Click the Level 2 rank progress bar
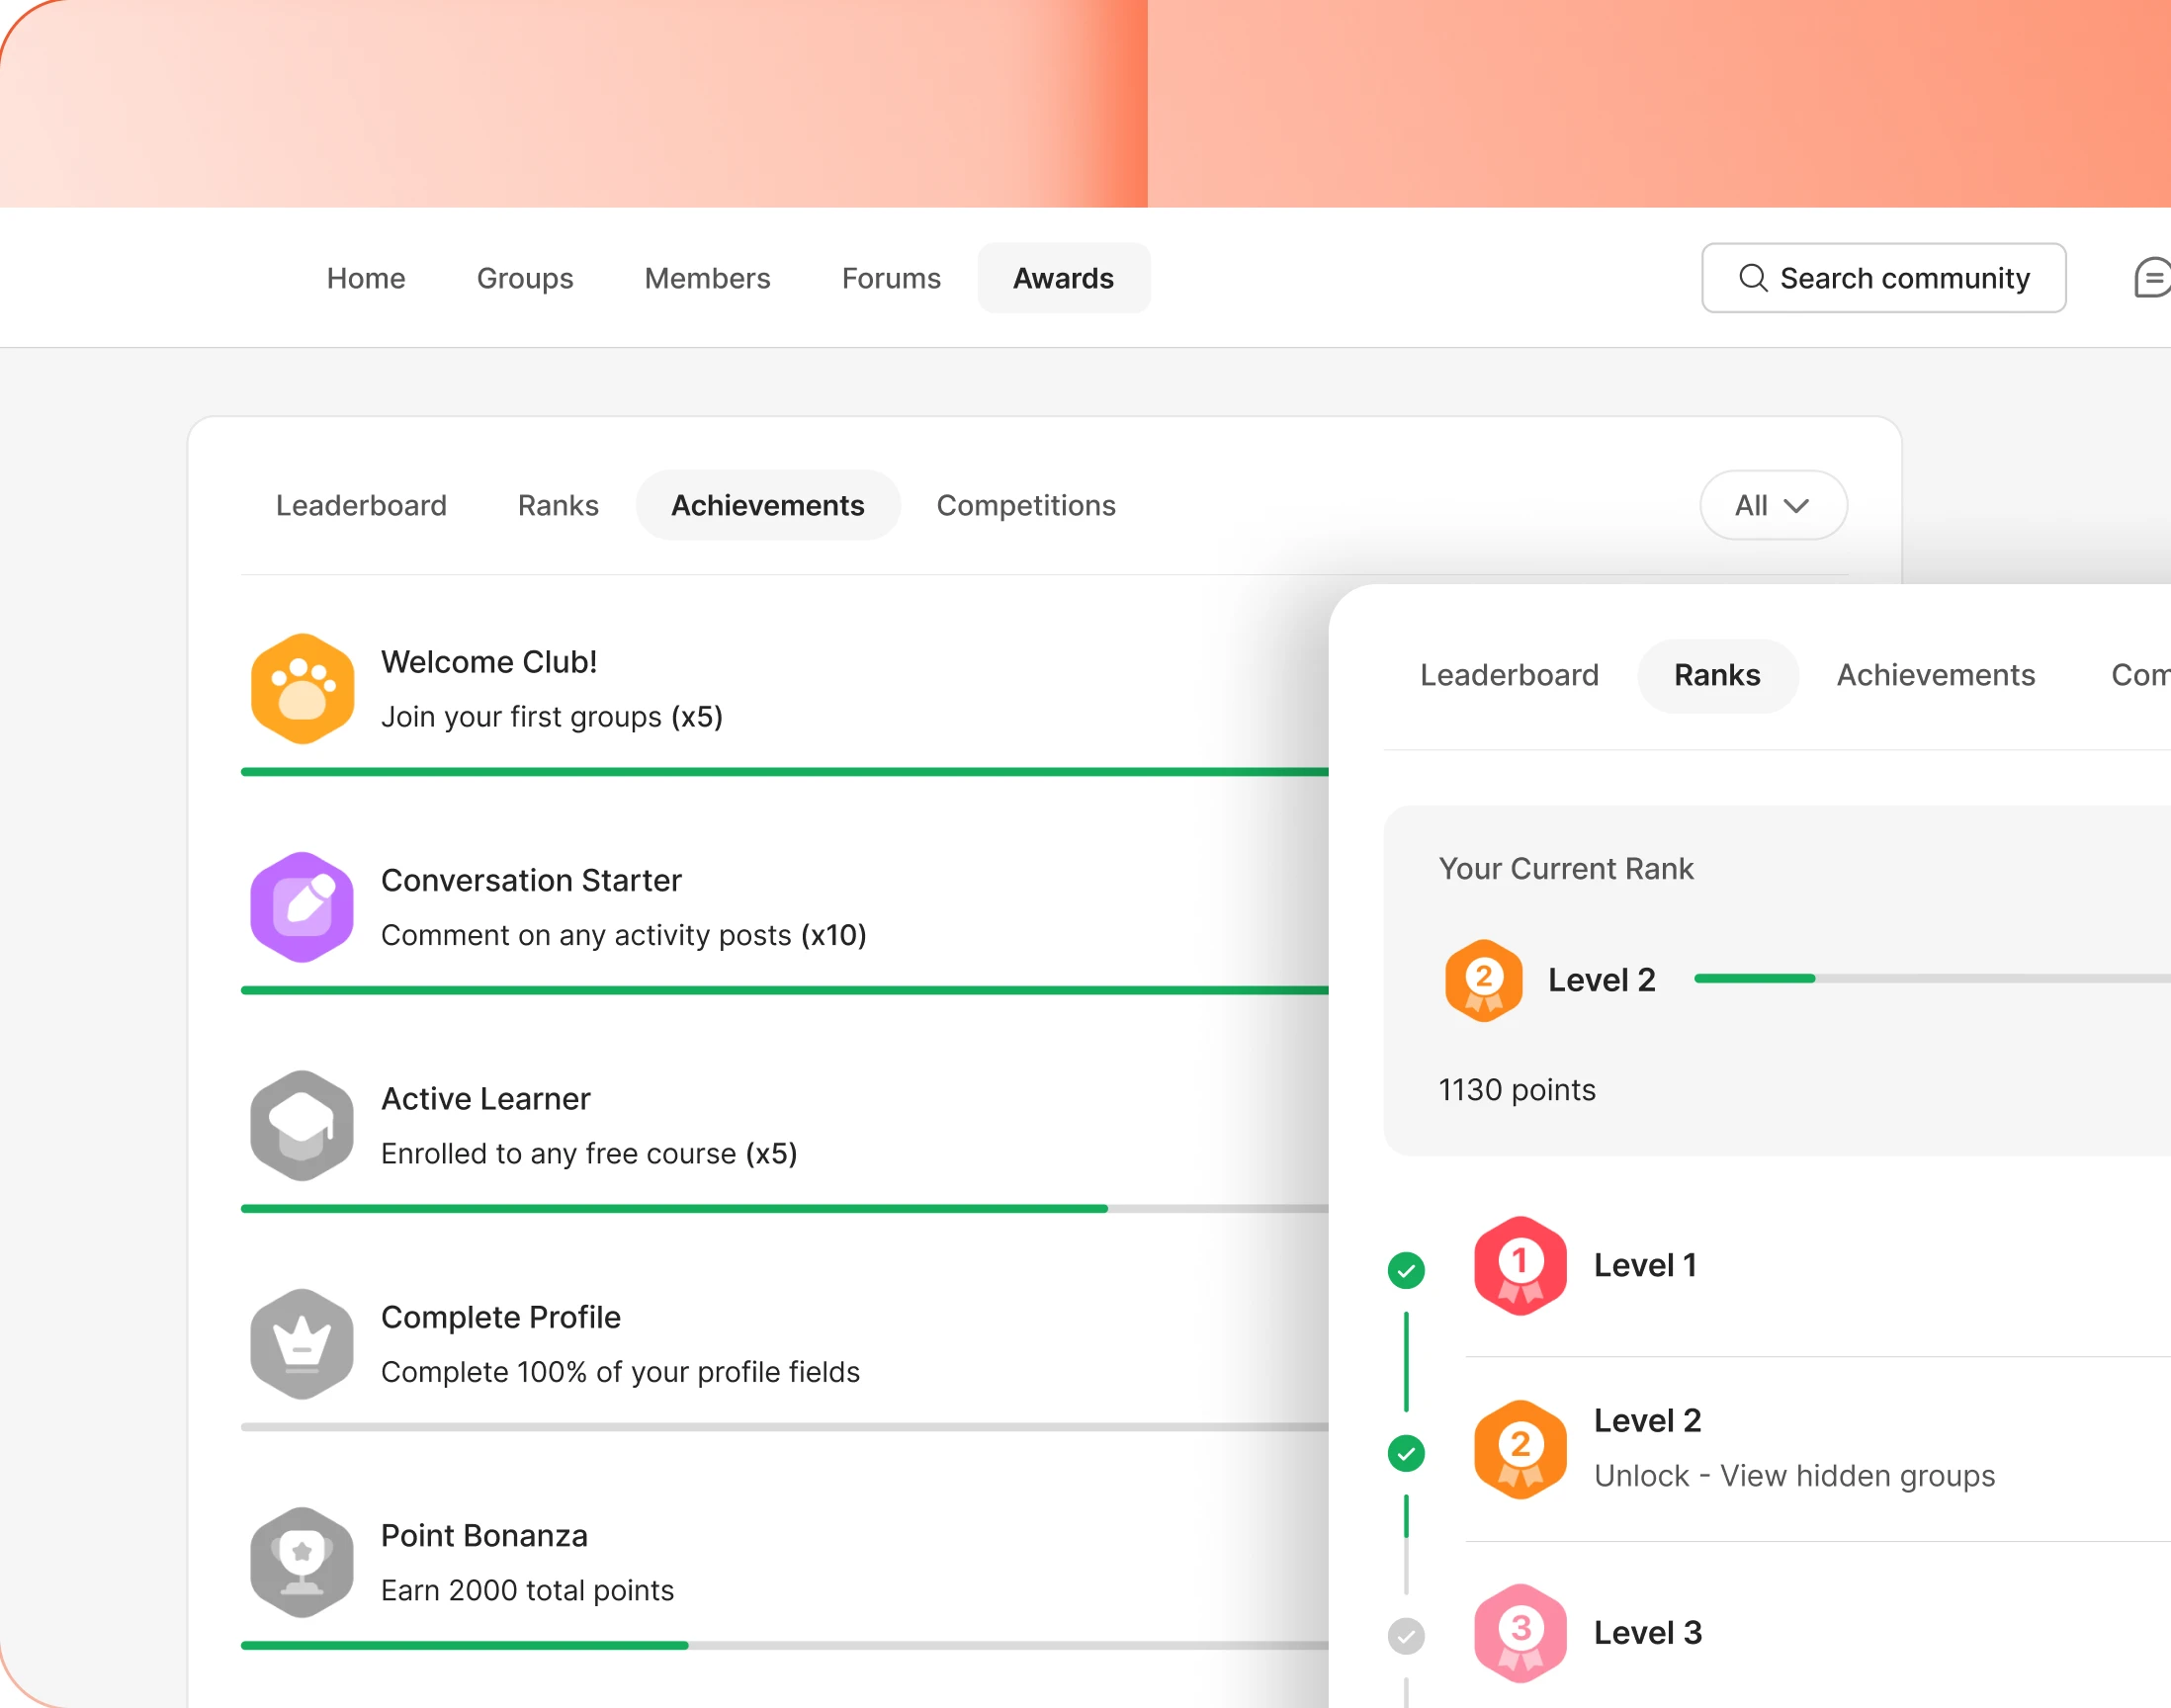Viewport: 2171px width, 1708px height. tap(1932, 978)
